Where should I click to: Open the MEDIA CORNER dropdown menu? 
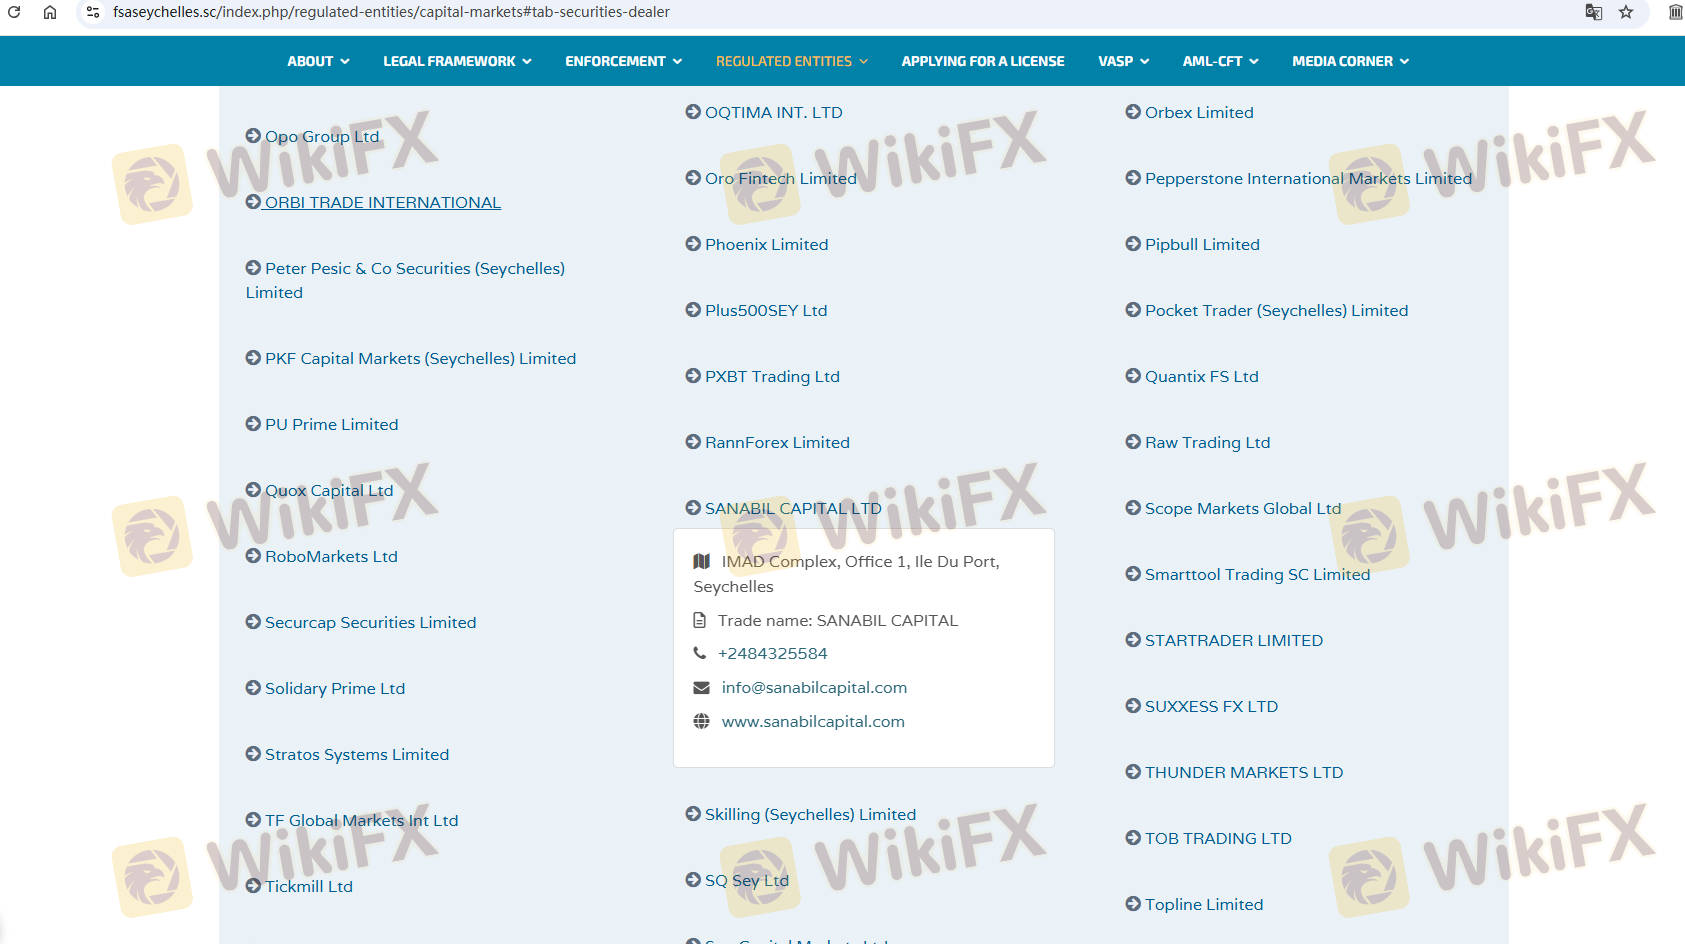(1351, 61)
